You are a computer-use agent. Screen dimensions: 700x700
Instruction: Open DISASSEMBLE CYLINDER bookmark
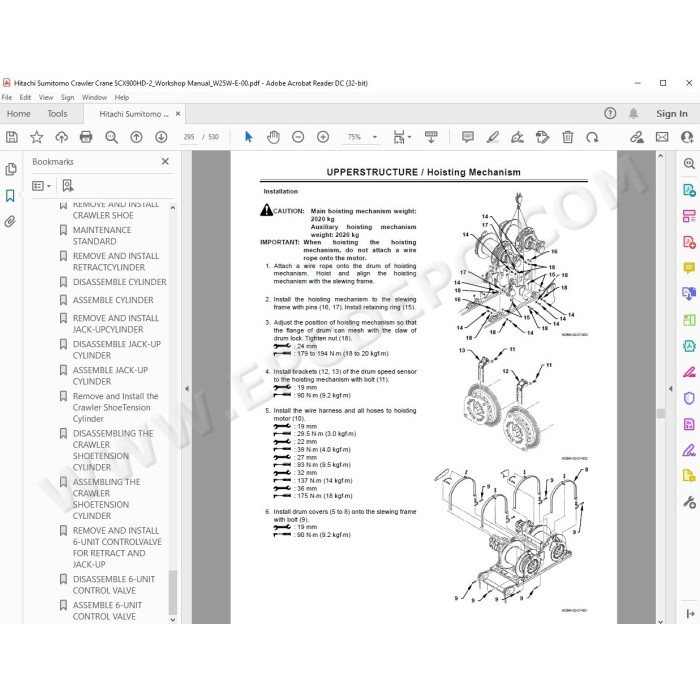[x=119, y=282]
